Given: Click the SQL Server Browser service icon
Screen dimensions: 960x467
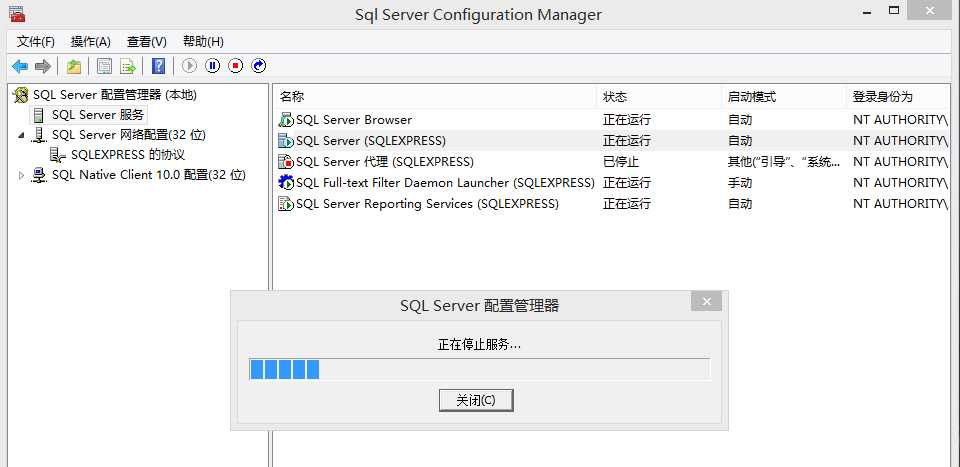Looking at the screenshot, I should click(x=286, y=120).
